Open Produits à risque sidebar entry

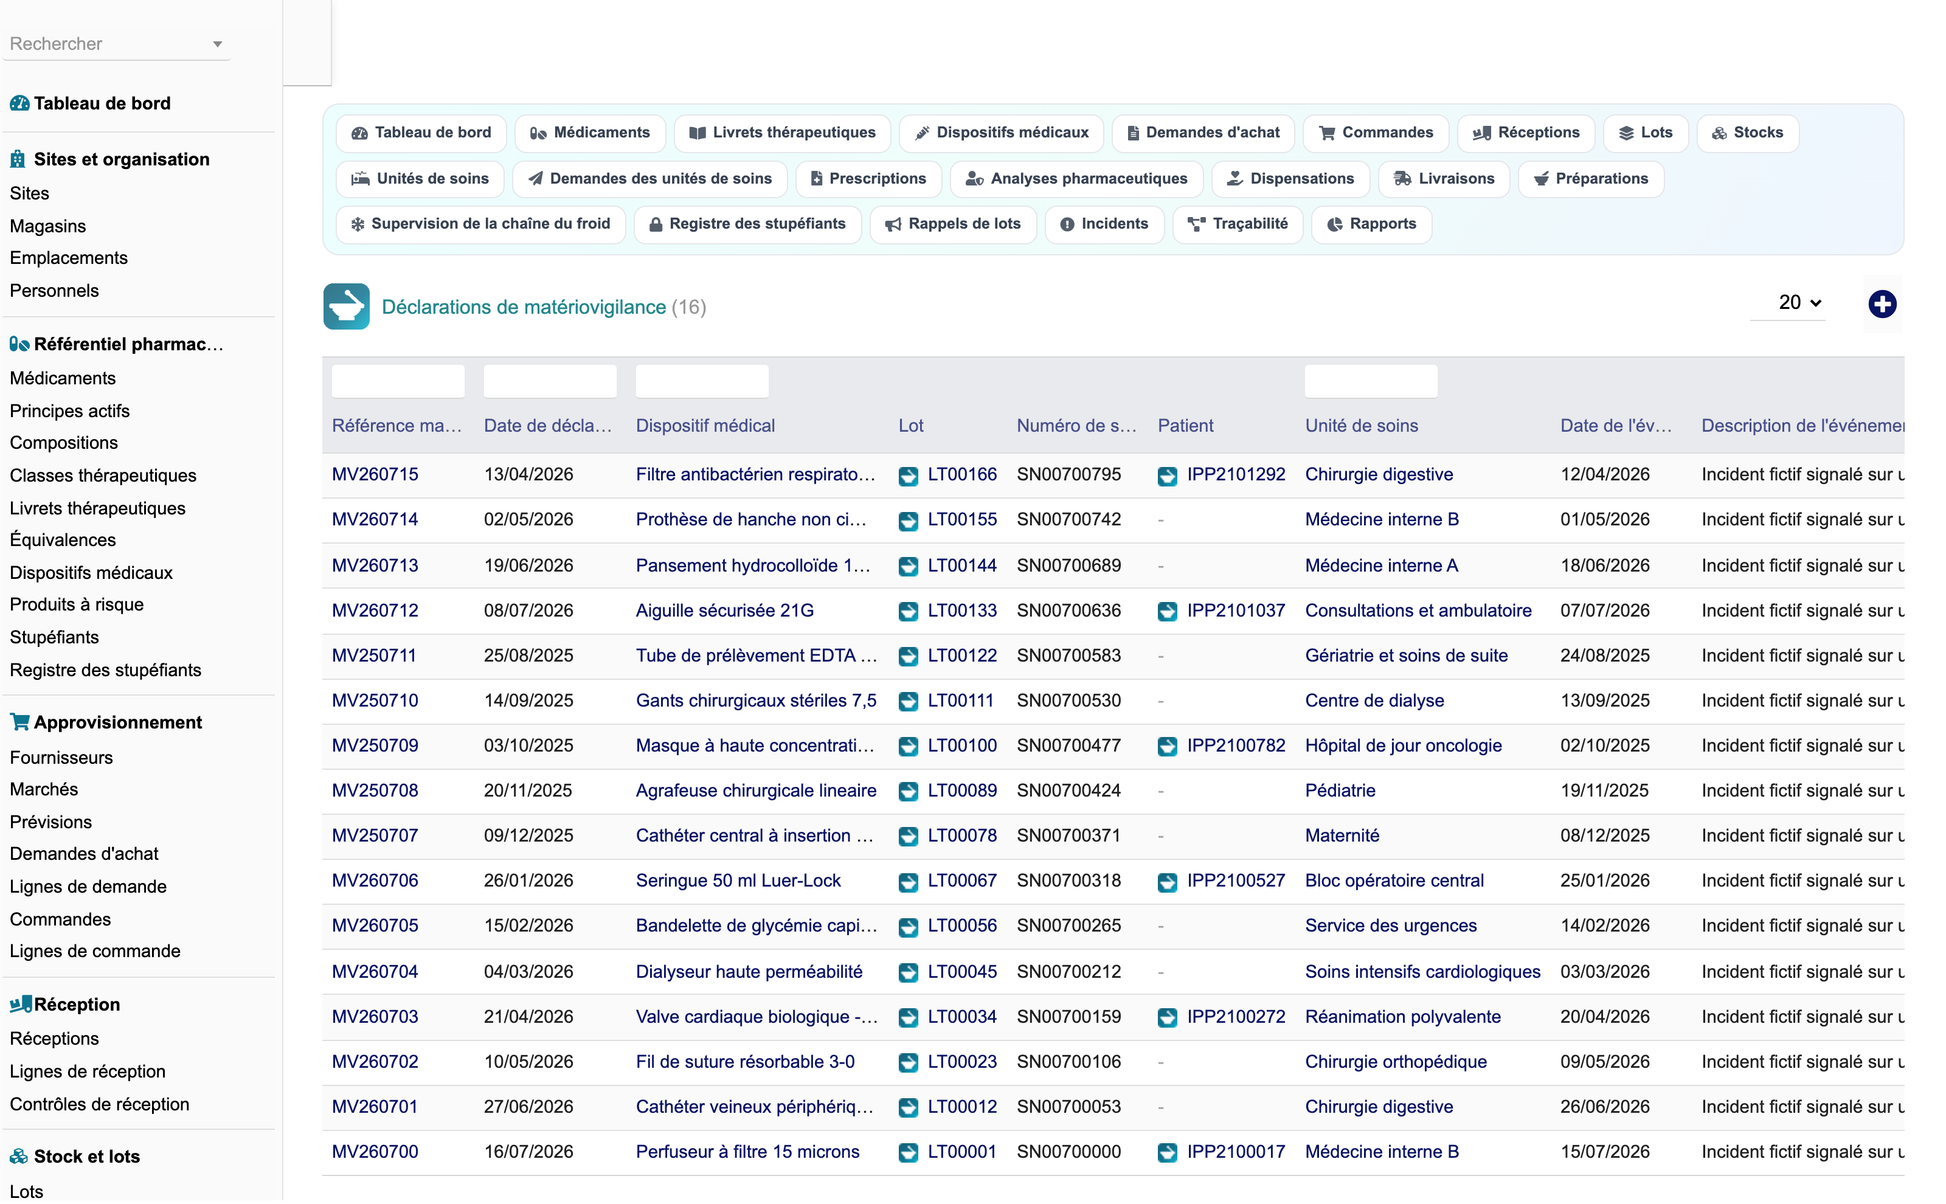pyautogui.click(x=76, y=605)
